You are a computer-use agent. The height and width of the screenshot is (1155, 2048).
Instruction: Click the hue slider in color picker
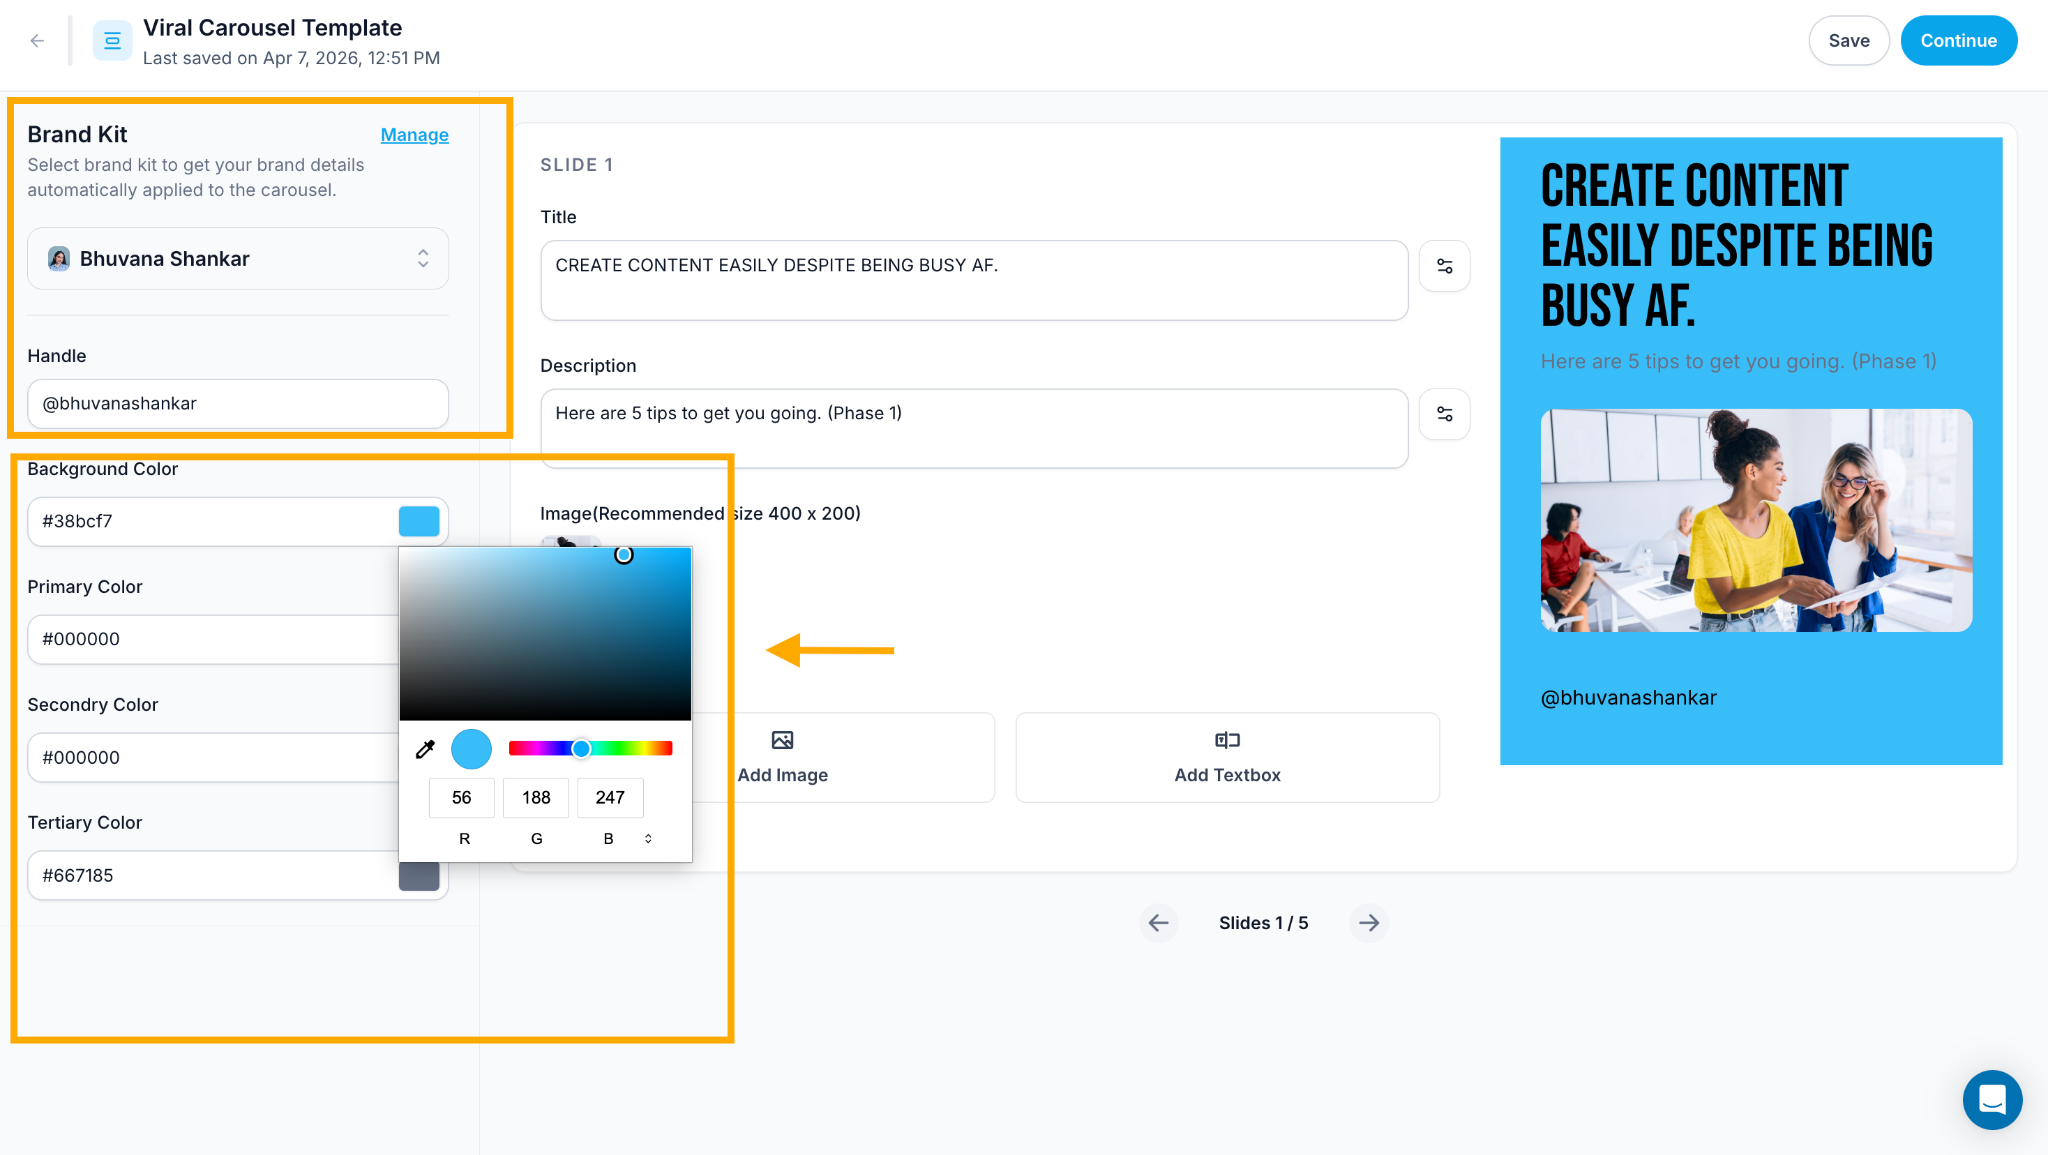590,749
